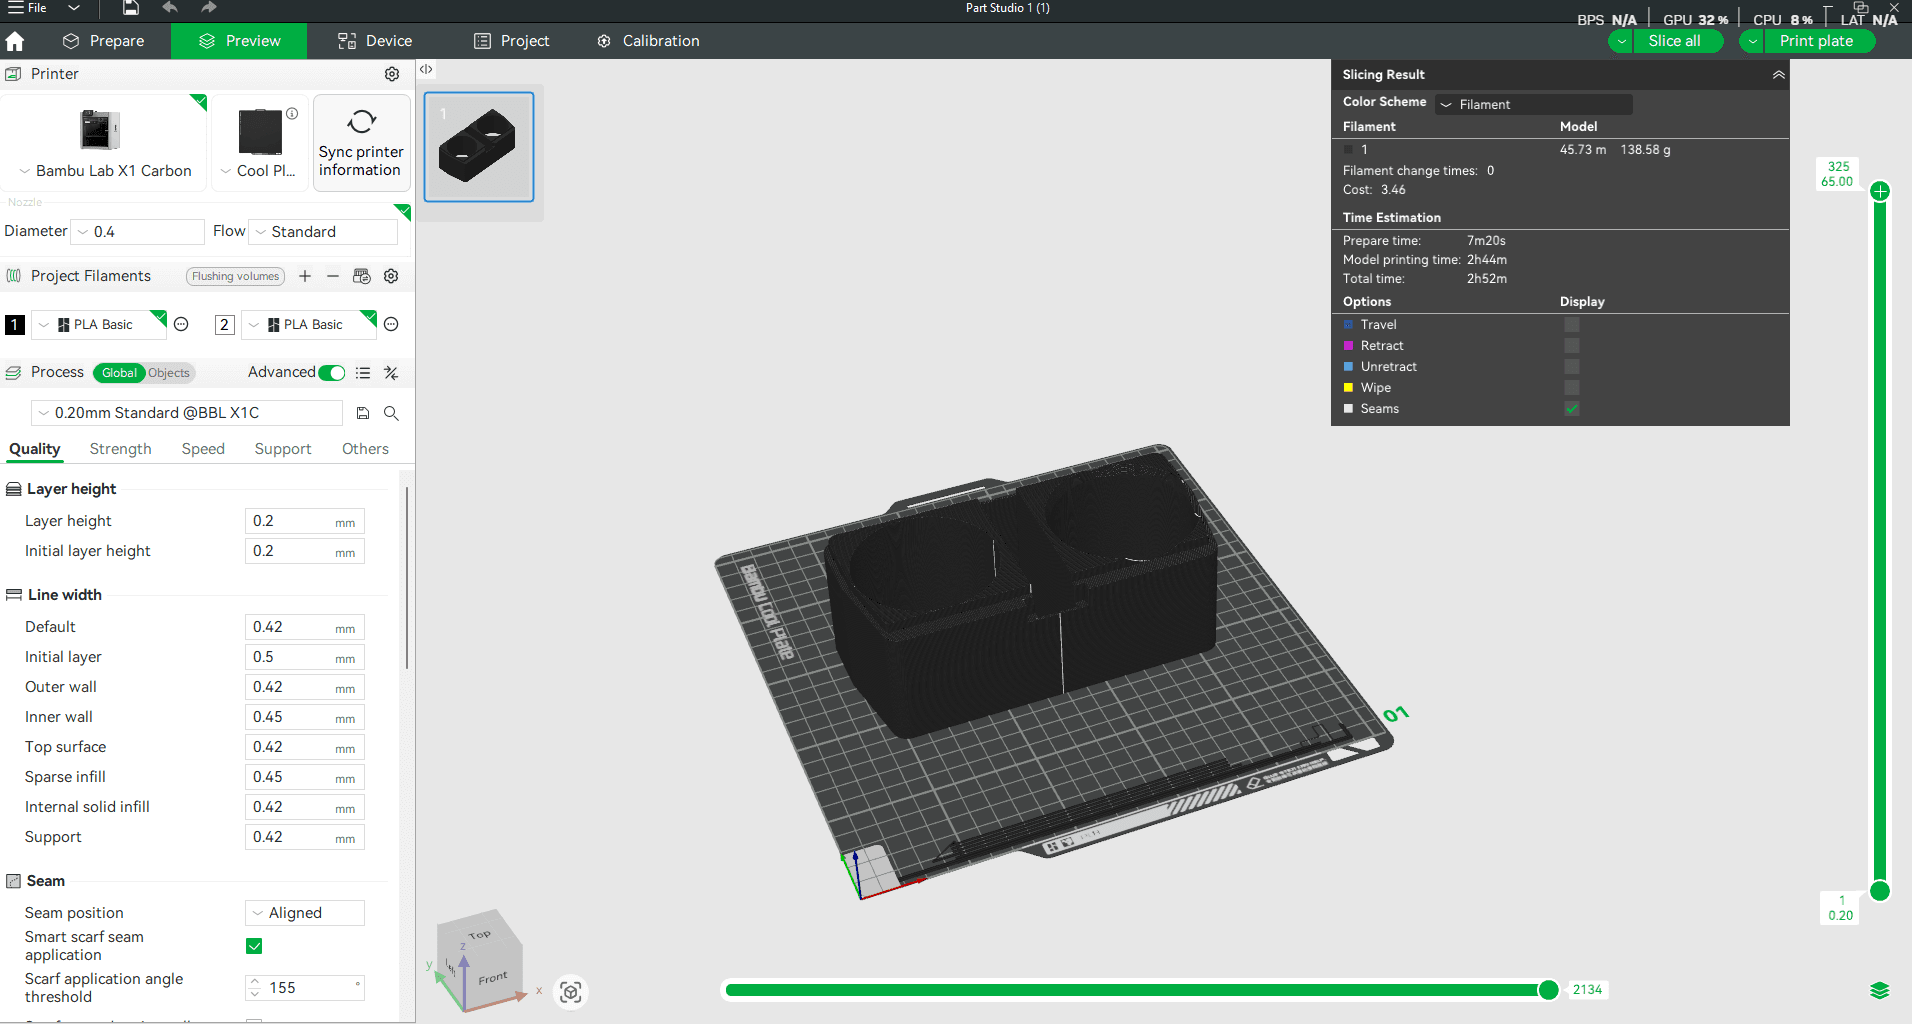Open the Seam position dropdown
Viewport: 1912px width, 1024px height.
click(x=305, y=913)
